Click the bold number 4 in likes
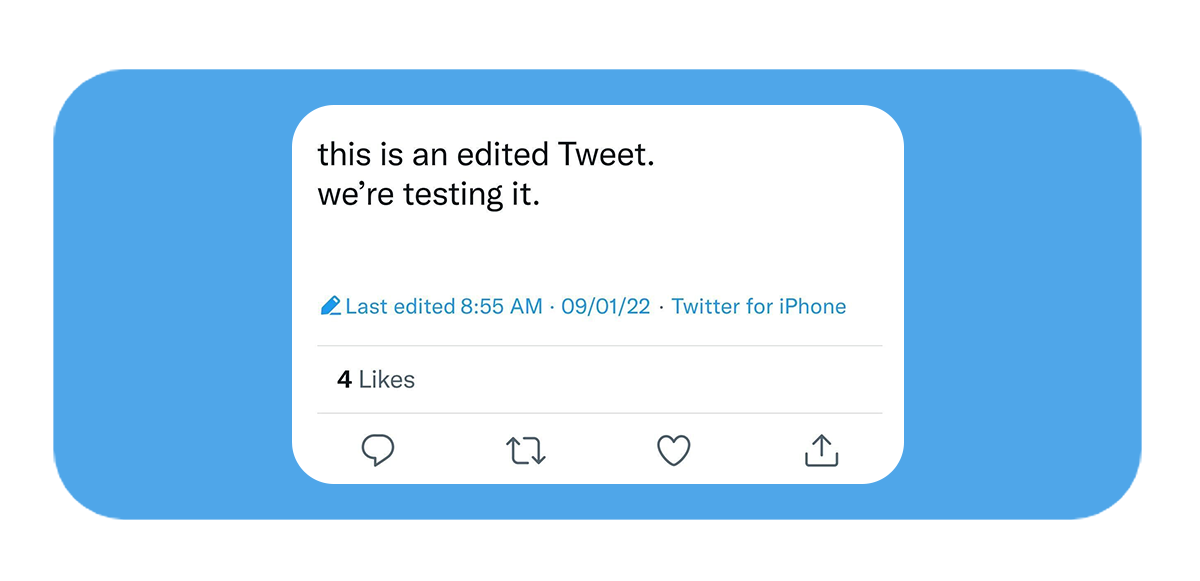 tap(344, 380)
